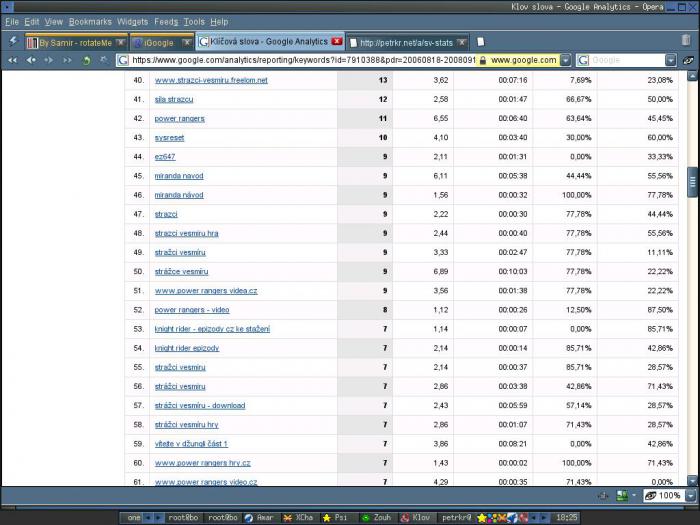Screen dimensions: 700x525
Task: Open the View menu
Action: coord(54,21)
